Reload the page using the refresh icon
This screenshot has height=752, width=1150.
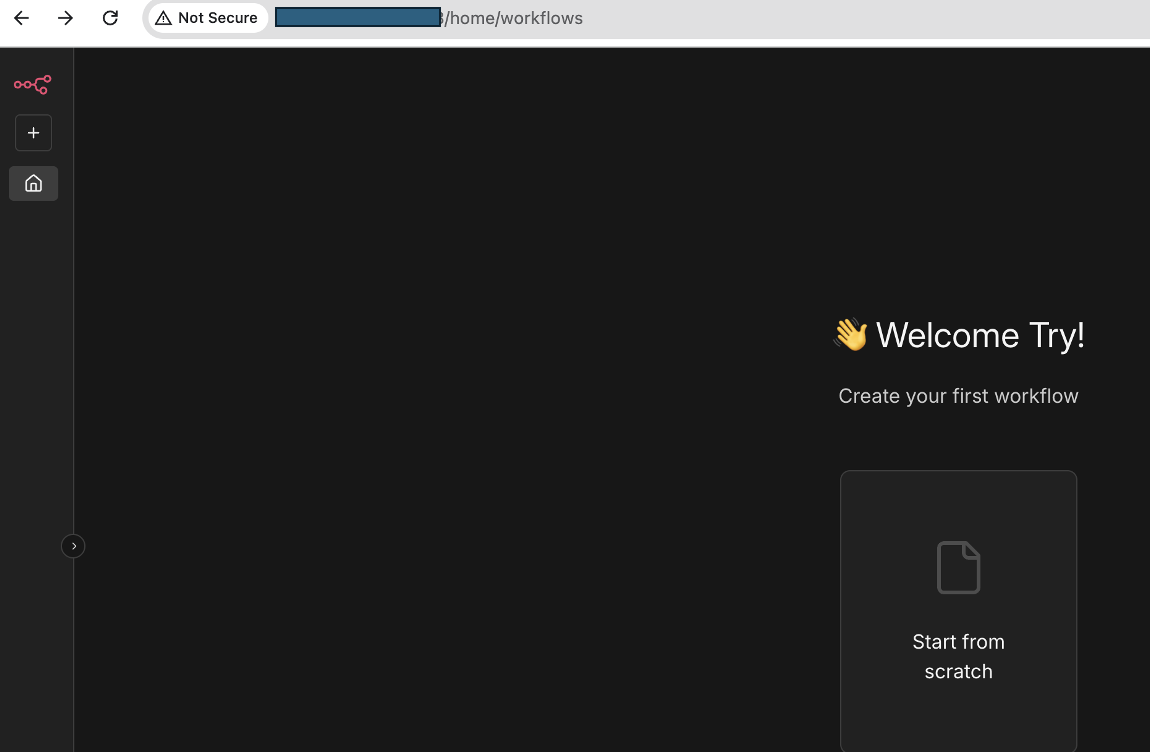[110, 18]
